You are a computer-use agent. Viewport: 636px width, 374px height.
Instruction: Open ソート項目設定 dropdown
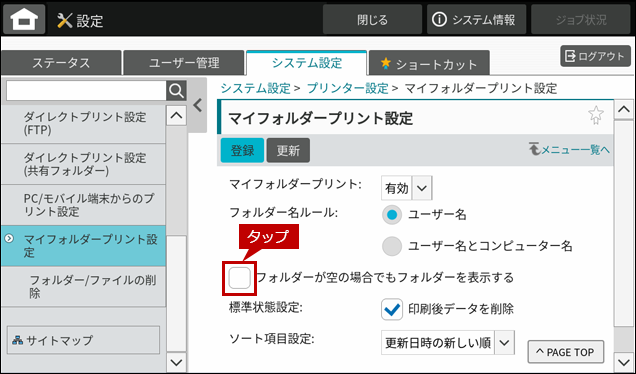(x=448, y=343)
